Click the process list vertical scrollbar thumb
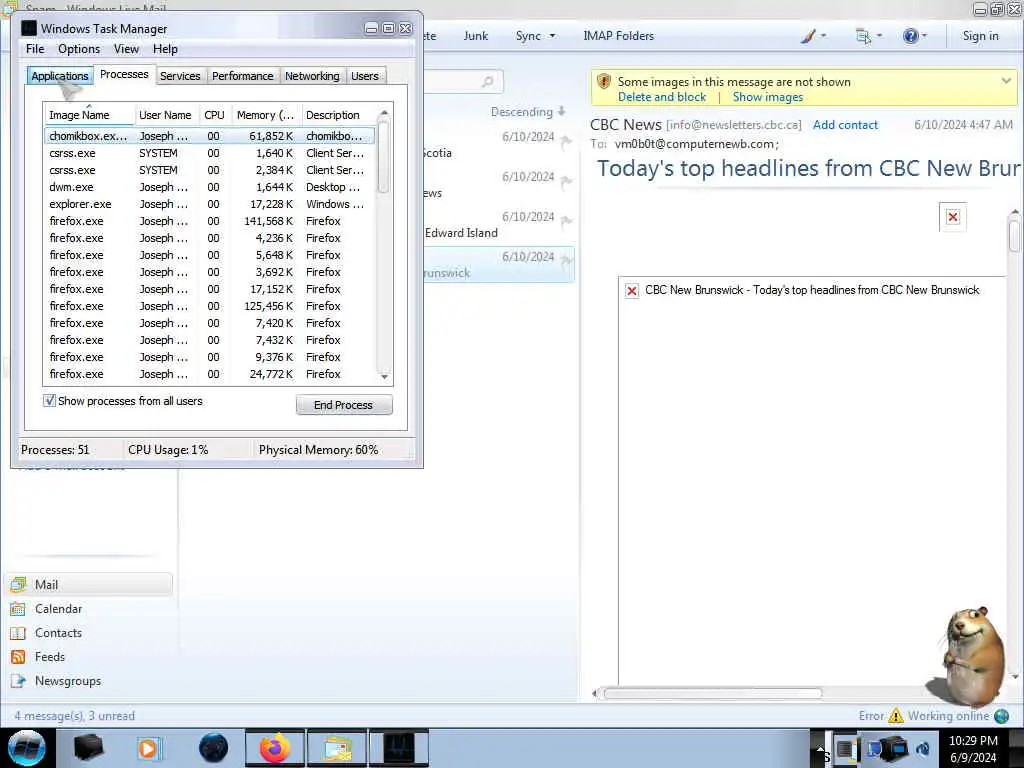 coord(384,157)
